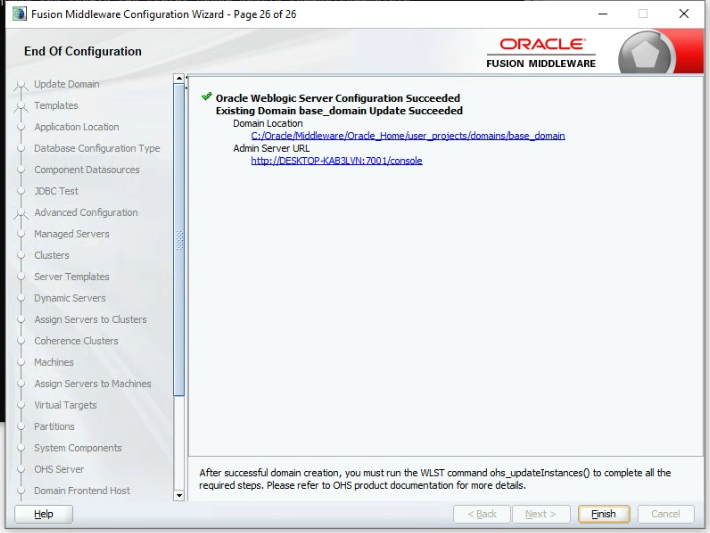Viewport: 710px width, 533px height.
Task: Click the disabled Next button
Action: point(541,514)
